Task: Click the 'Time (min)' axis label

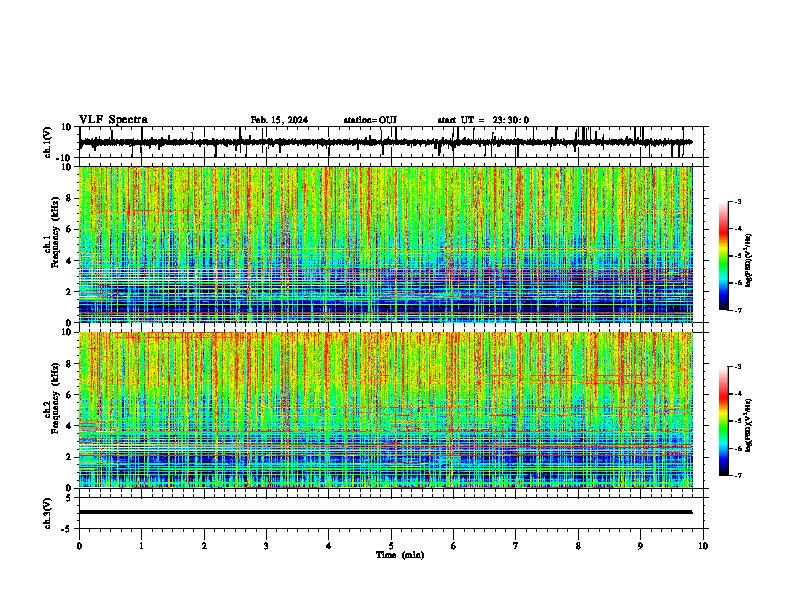Action: click(x=400, y=555)
